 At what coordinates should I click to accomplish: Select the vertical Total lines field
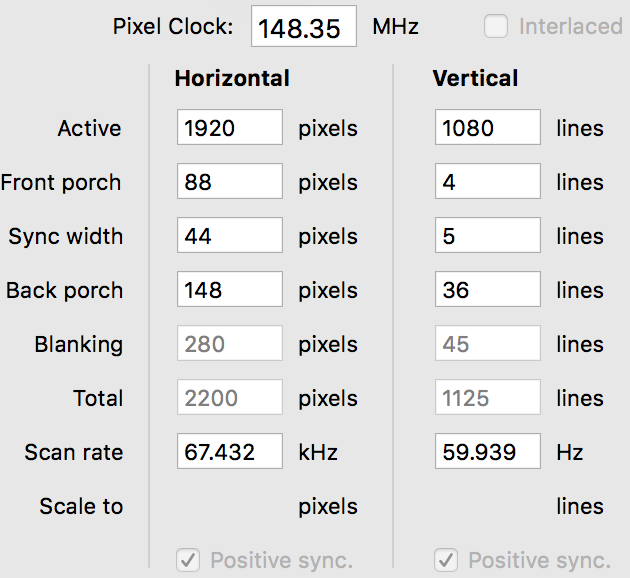point(488,398)
